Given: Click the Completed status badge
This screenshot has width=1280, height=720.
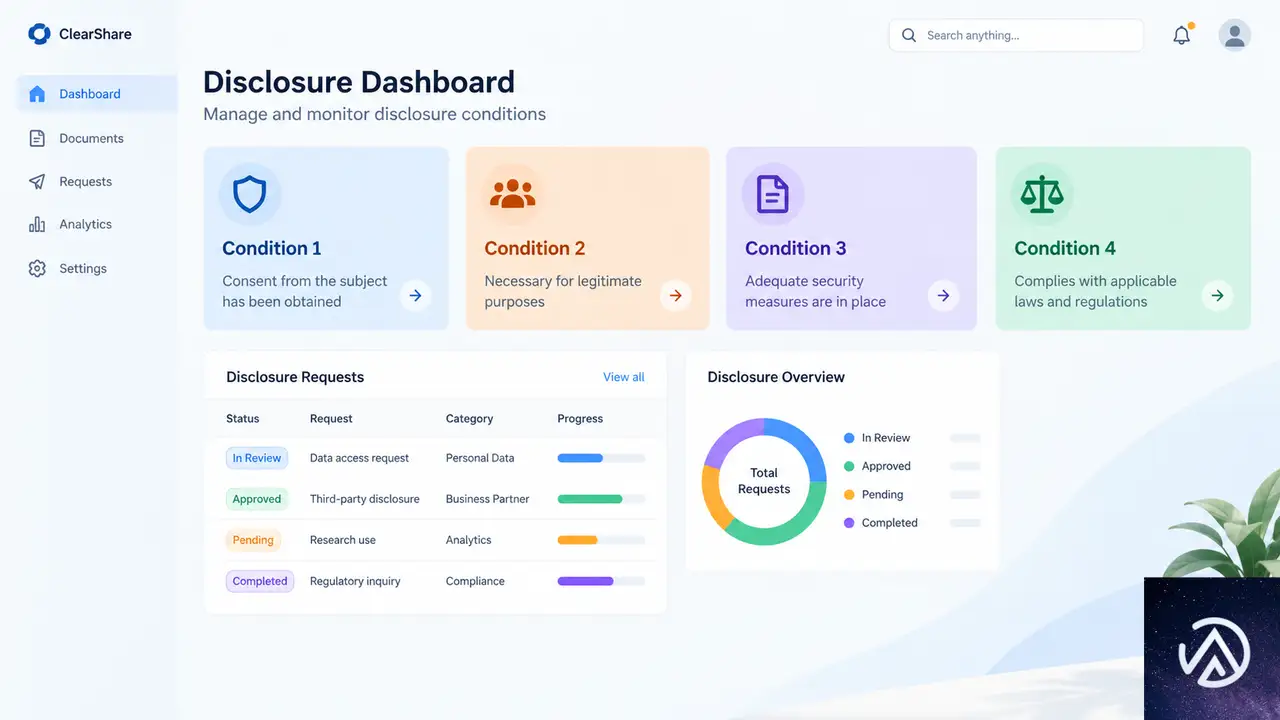Looking at the screenshot, I should pyautogui.click(x=260, y=581).
